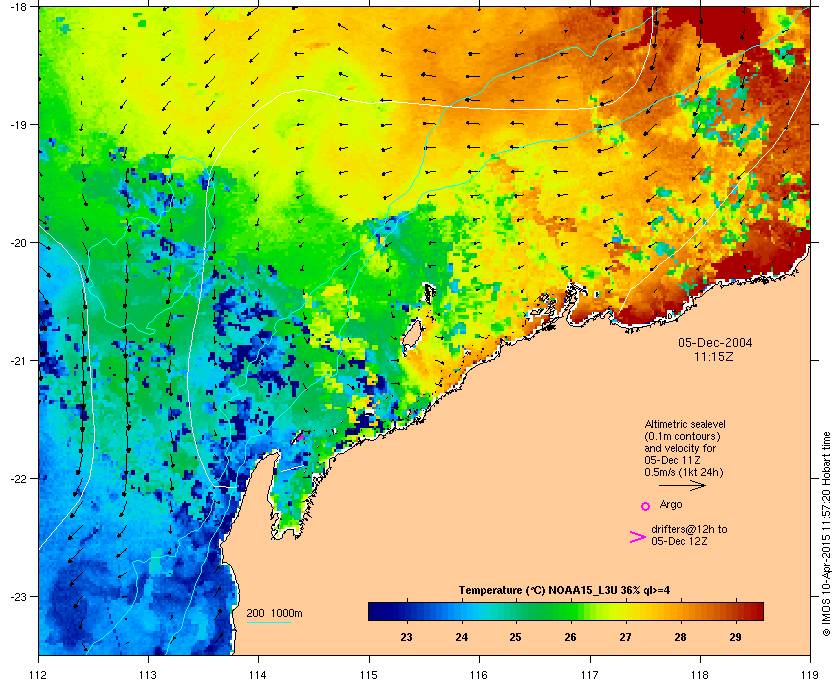This screenshot has height=680, width=840.
Task: Click the colorbar tick label 25
Action: coord(515,637)
